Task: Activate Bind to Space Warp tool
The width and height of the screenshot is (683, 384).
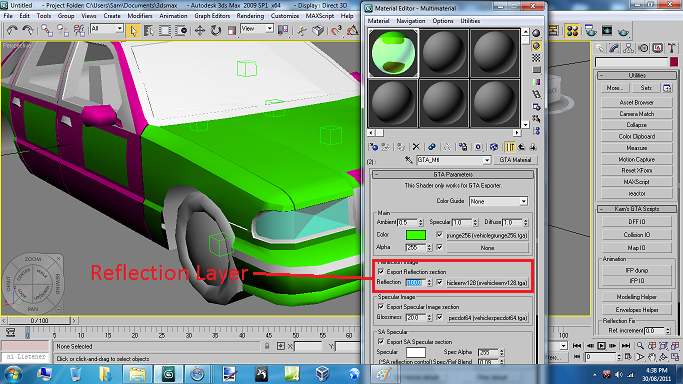Action: 79,30
